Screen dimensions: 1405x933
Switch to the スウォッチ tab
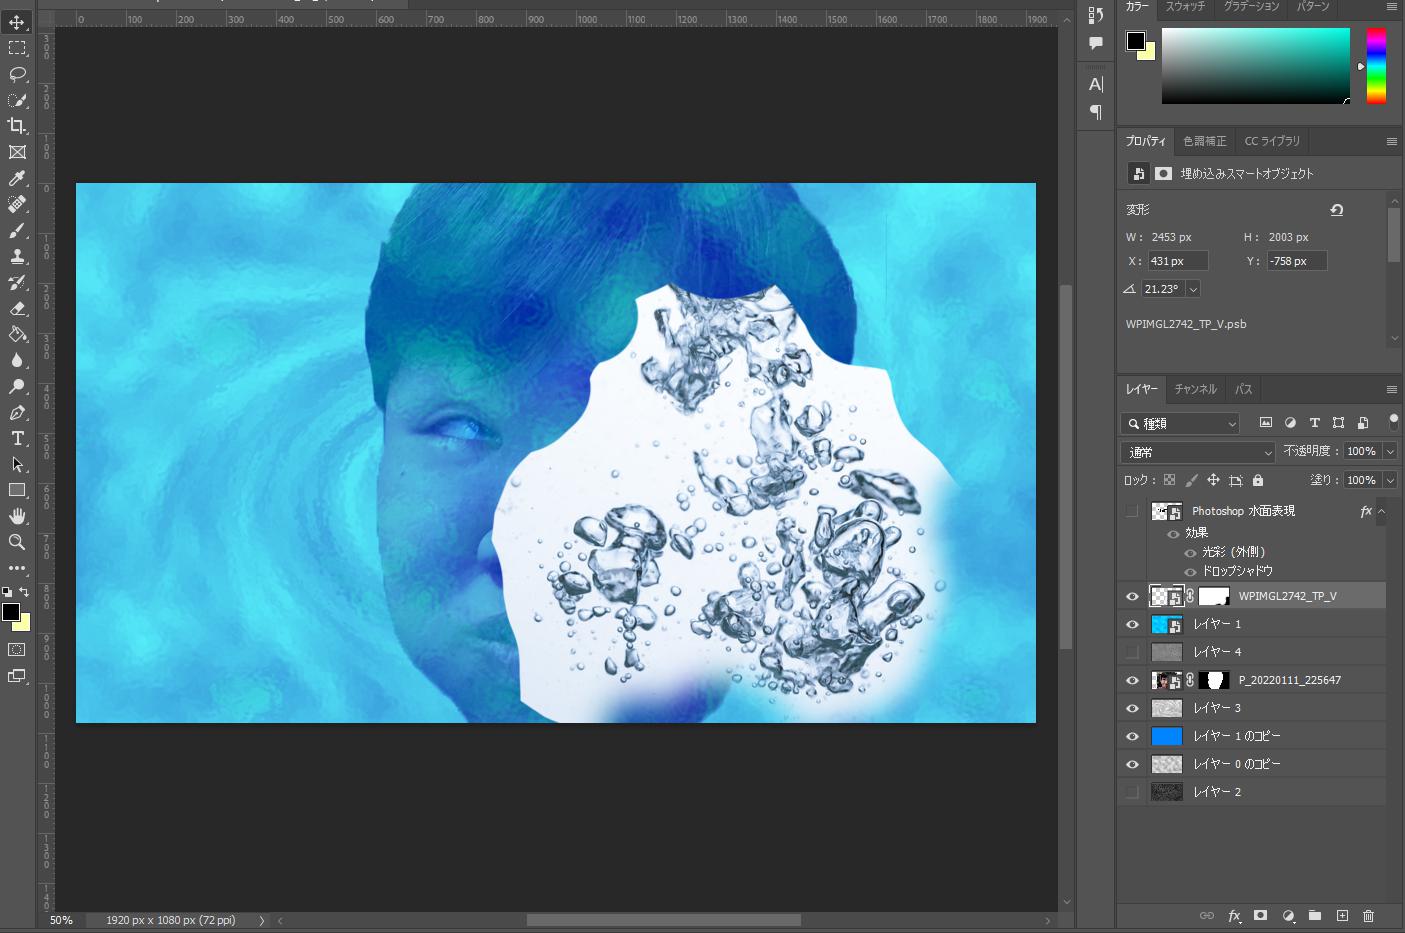click(x=1185, y=7)
